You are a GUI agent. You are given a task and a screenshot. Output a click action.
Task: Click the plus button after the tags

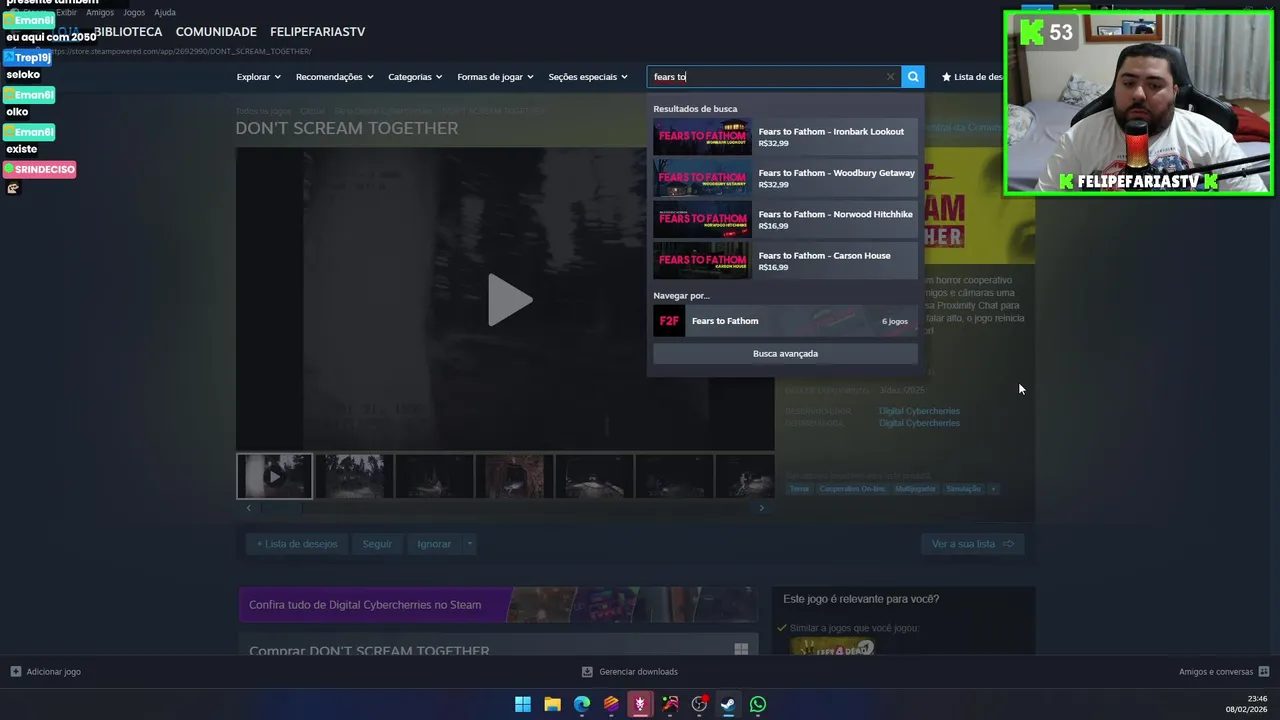point(993,489)
